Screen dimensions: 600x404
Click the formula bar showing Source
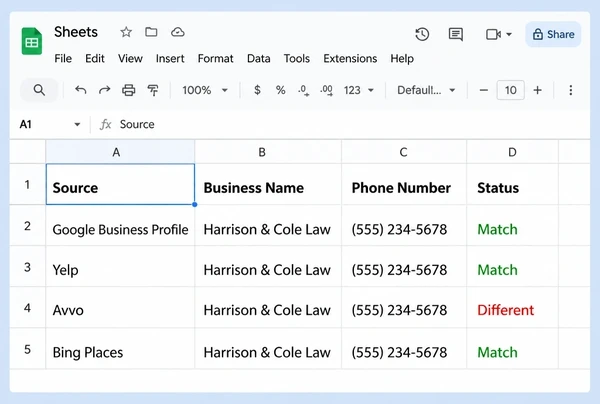point(352,124)
